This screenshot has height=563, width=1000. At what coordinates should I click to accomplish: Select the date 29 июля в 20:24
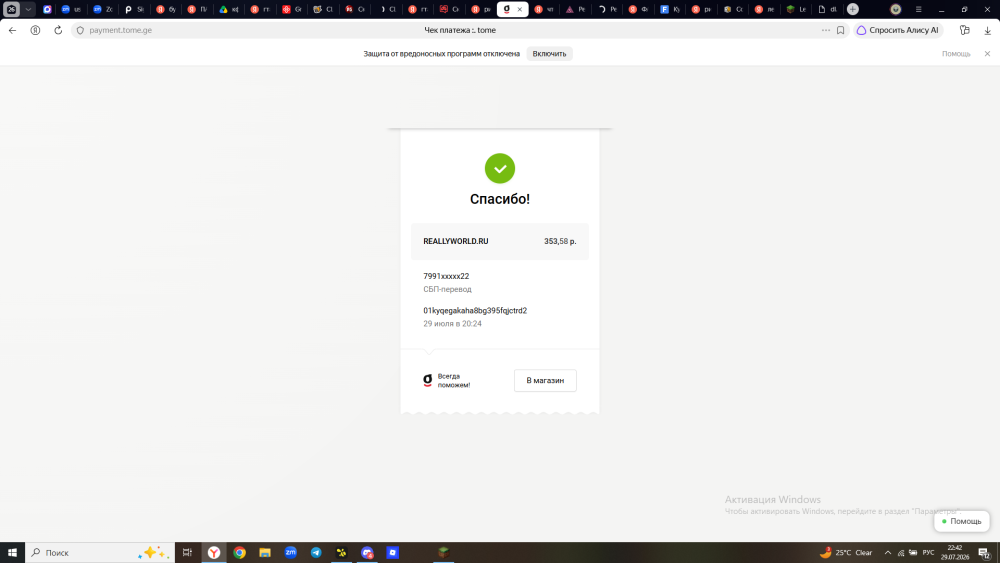(x=452, y=323)
